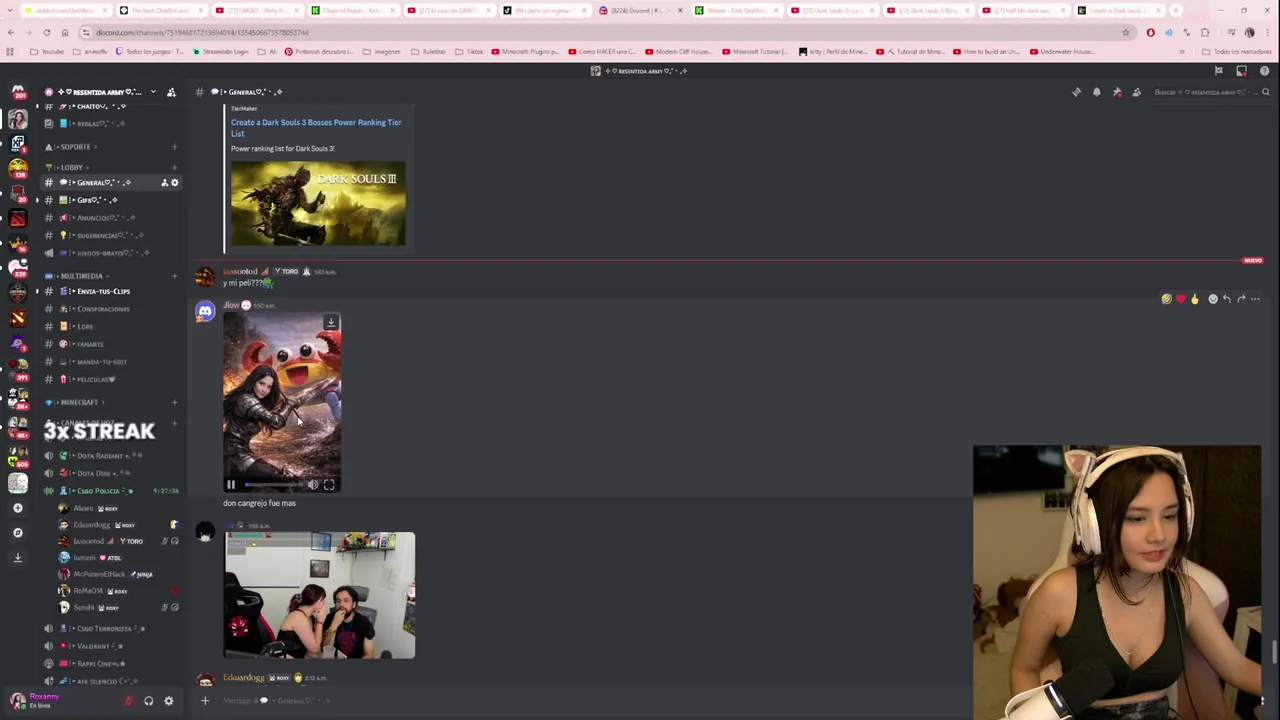Add finger emoji reaction to message

point(1194,299)
